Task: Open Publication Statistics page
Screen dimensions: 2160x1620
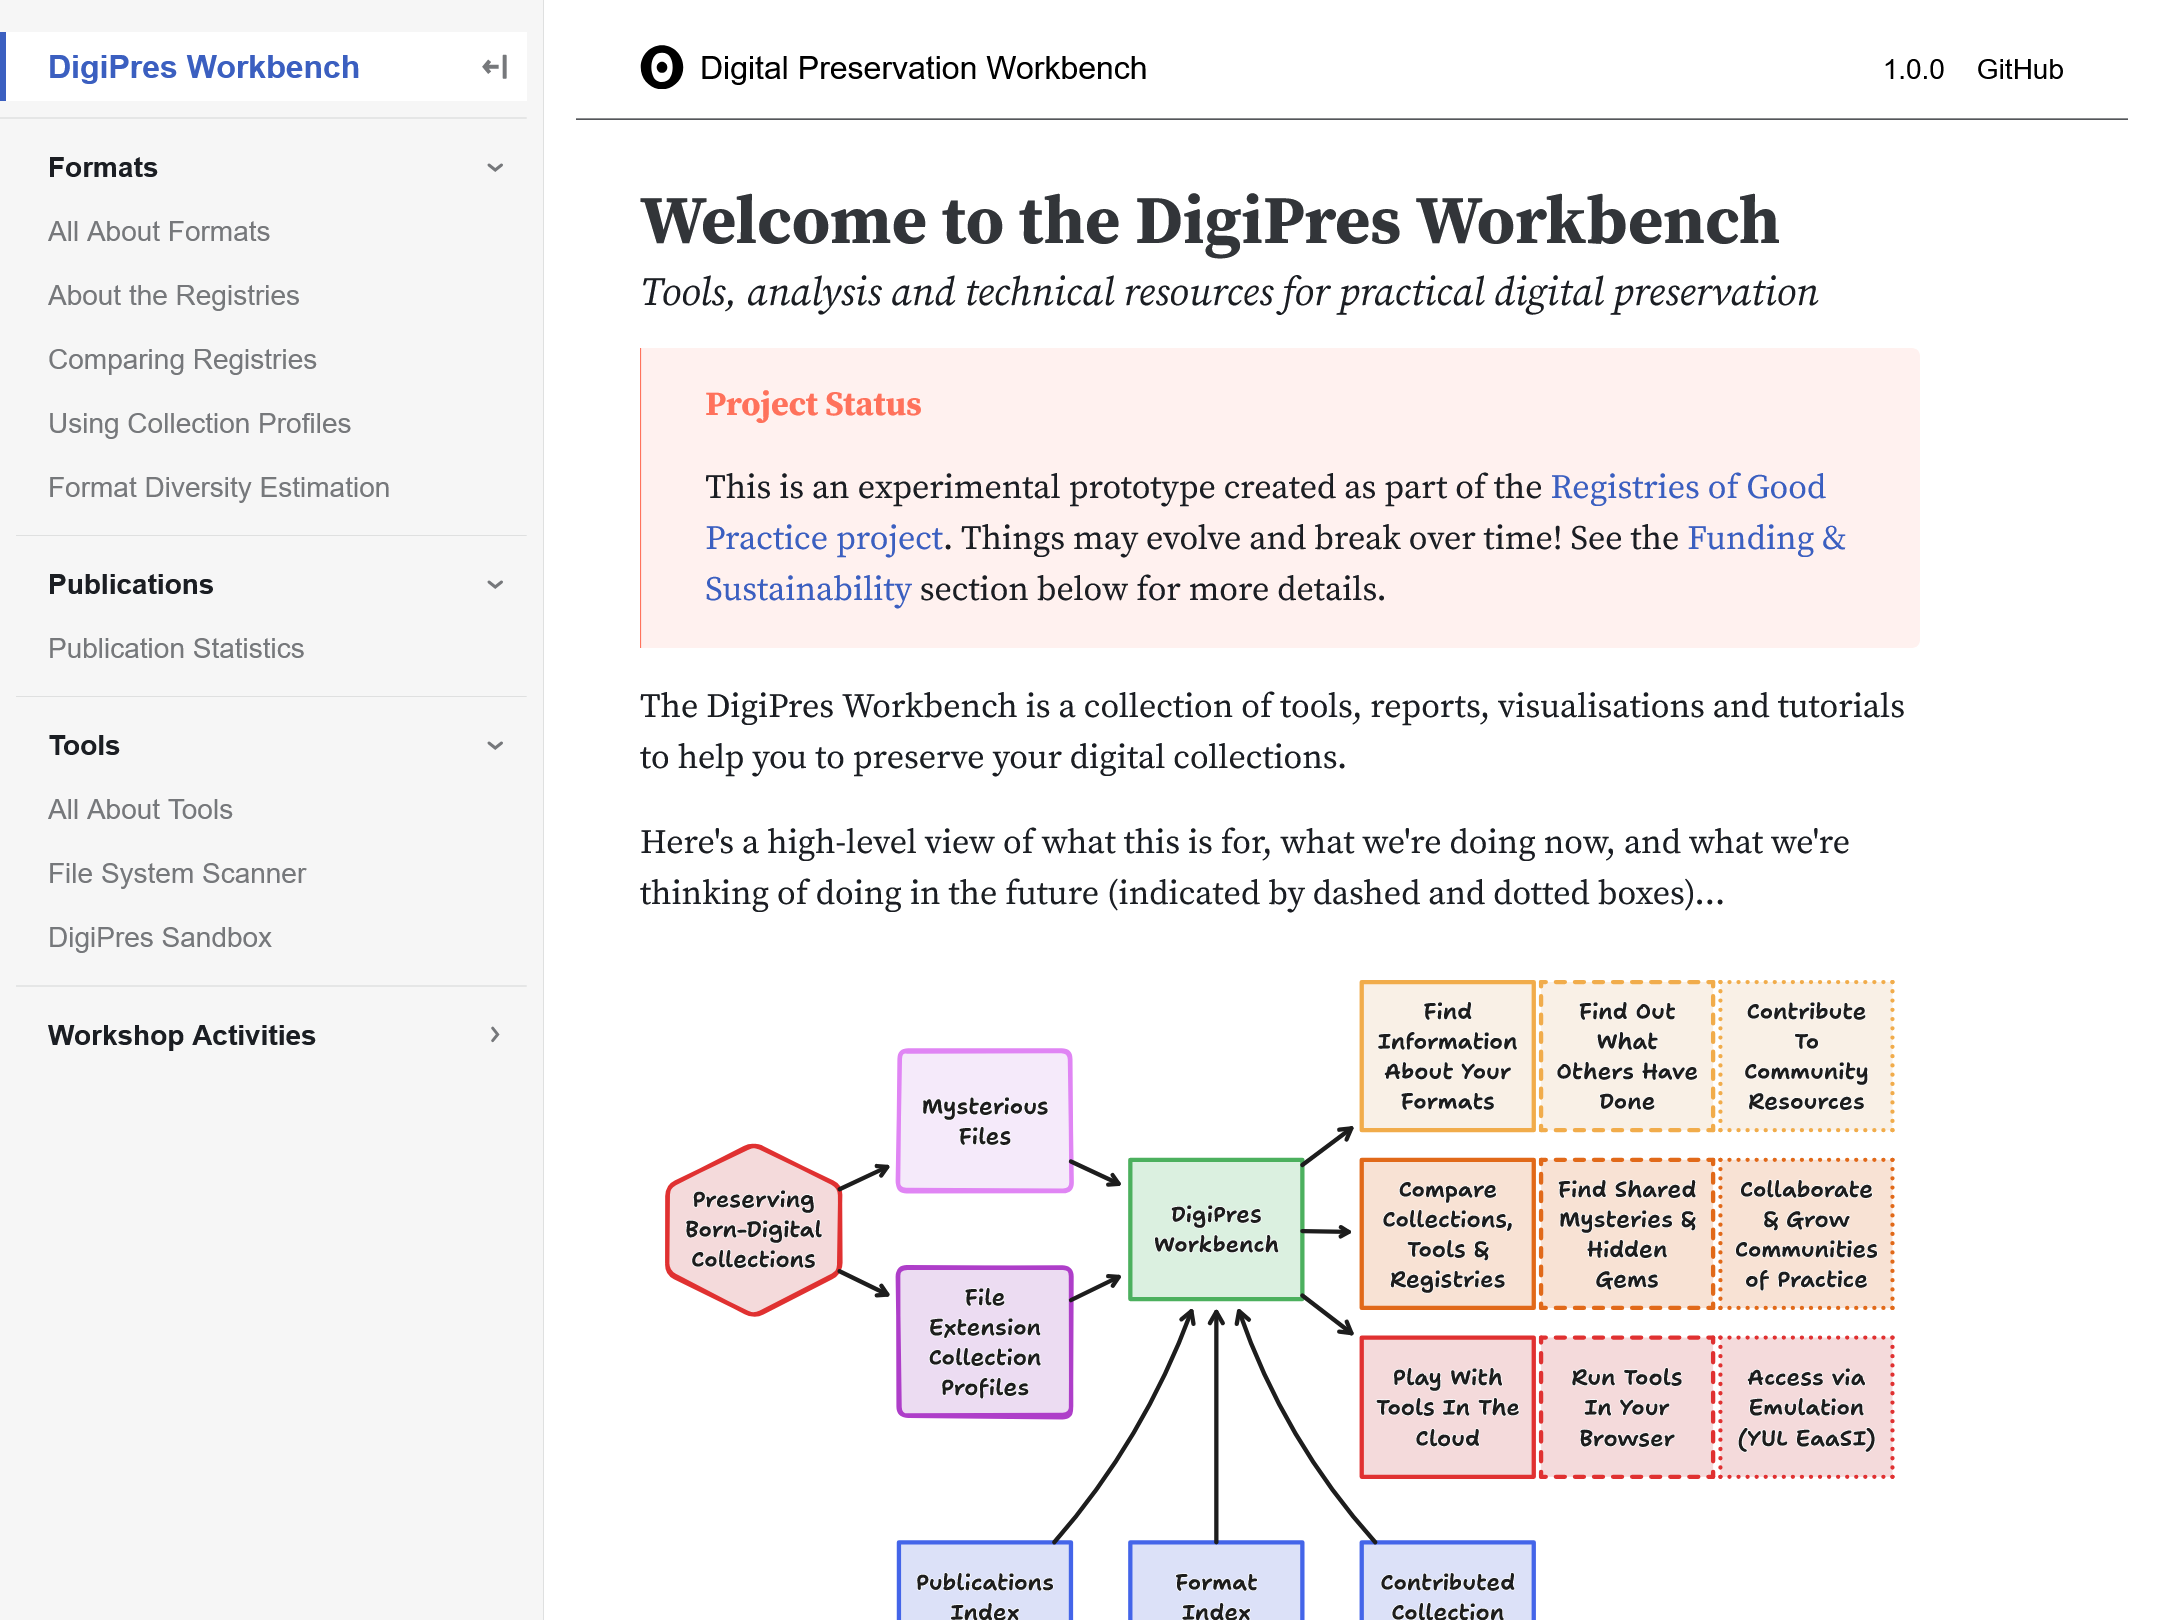Action: [176, 648]
